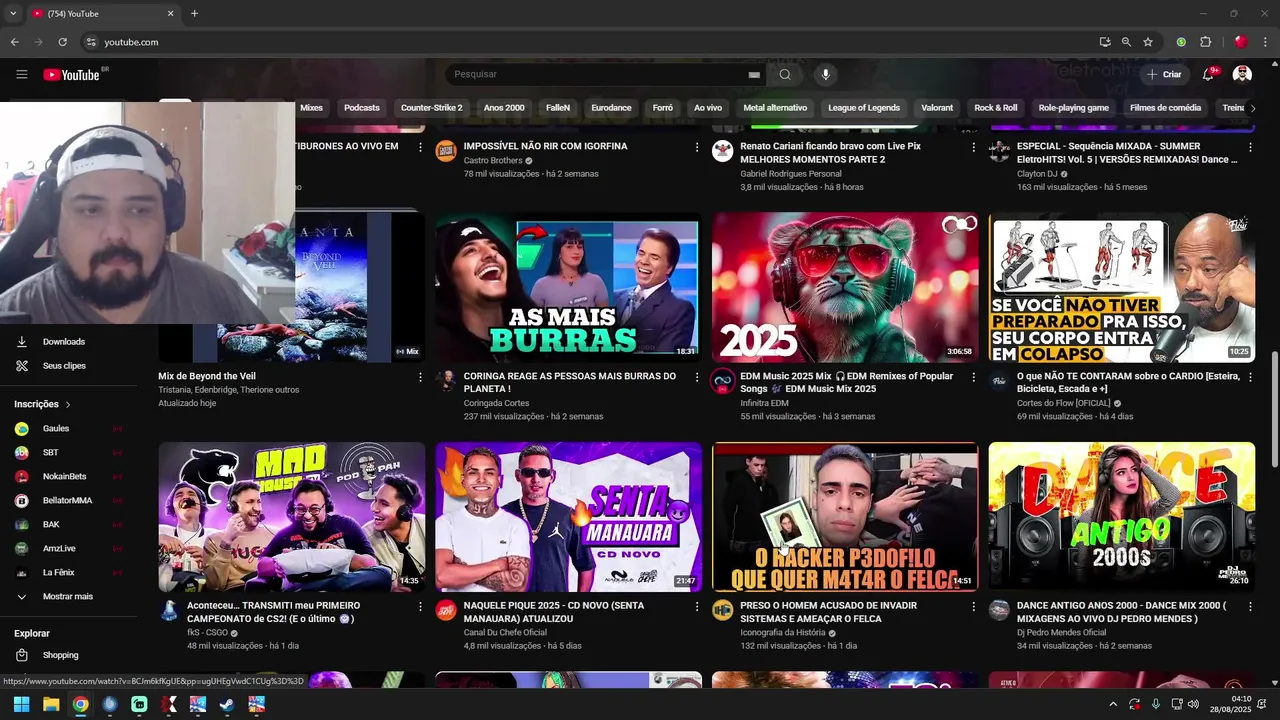The width and height of the screenshot is (1280, 720).
Task: Select the Metal alternativo chip
Action: coord(775,108)
